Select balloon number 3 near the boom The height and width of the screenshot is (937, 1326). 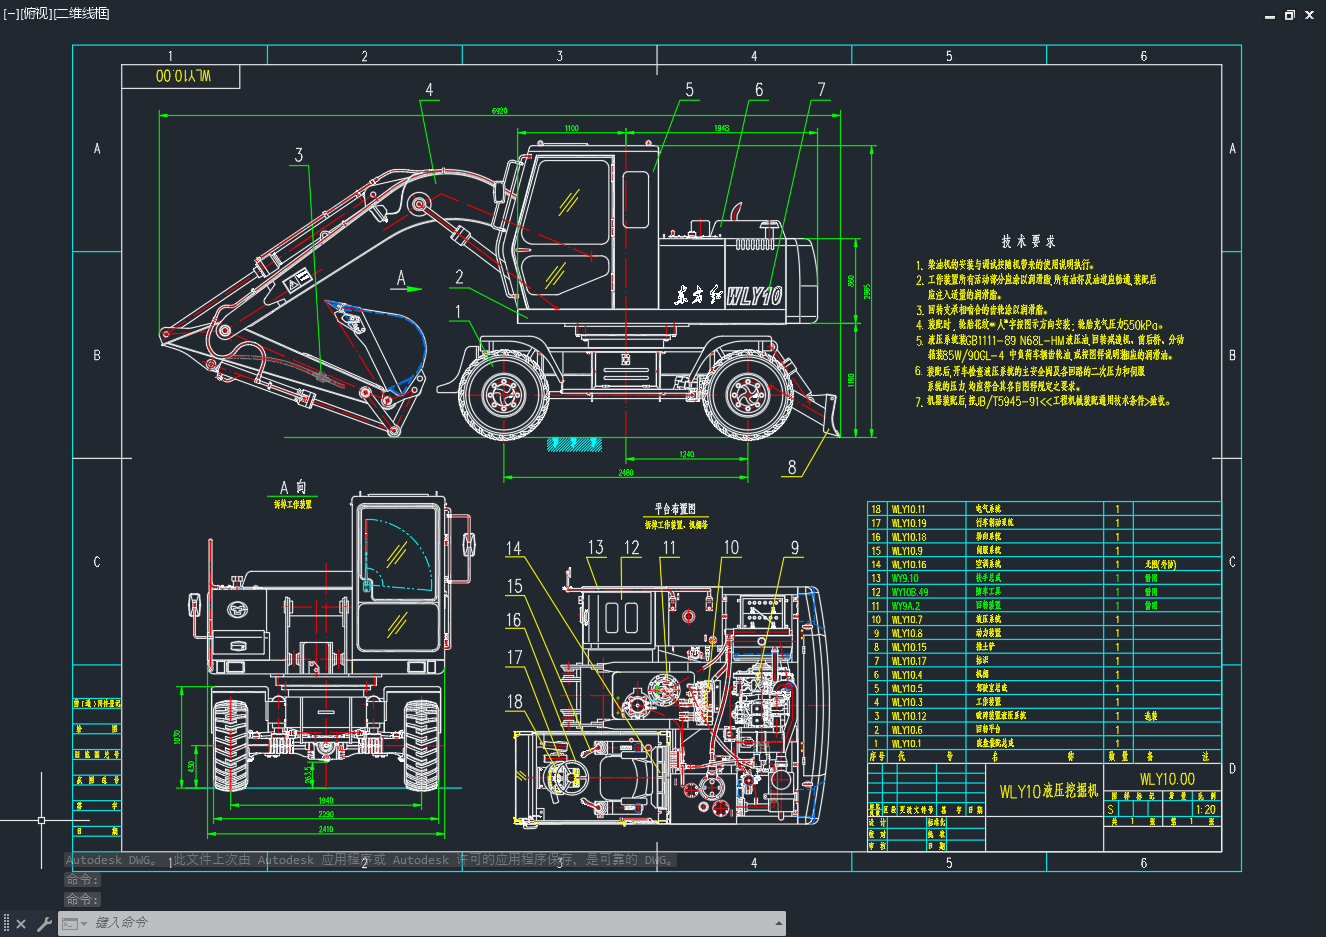tap(298, 155)
